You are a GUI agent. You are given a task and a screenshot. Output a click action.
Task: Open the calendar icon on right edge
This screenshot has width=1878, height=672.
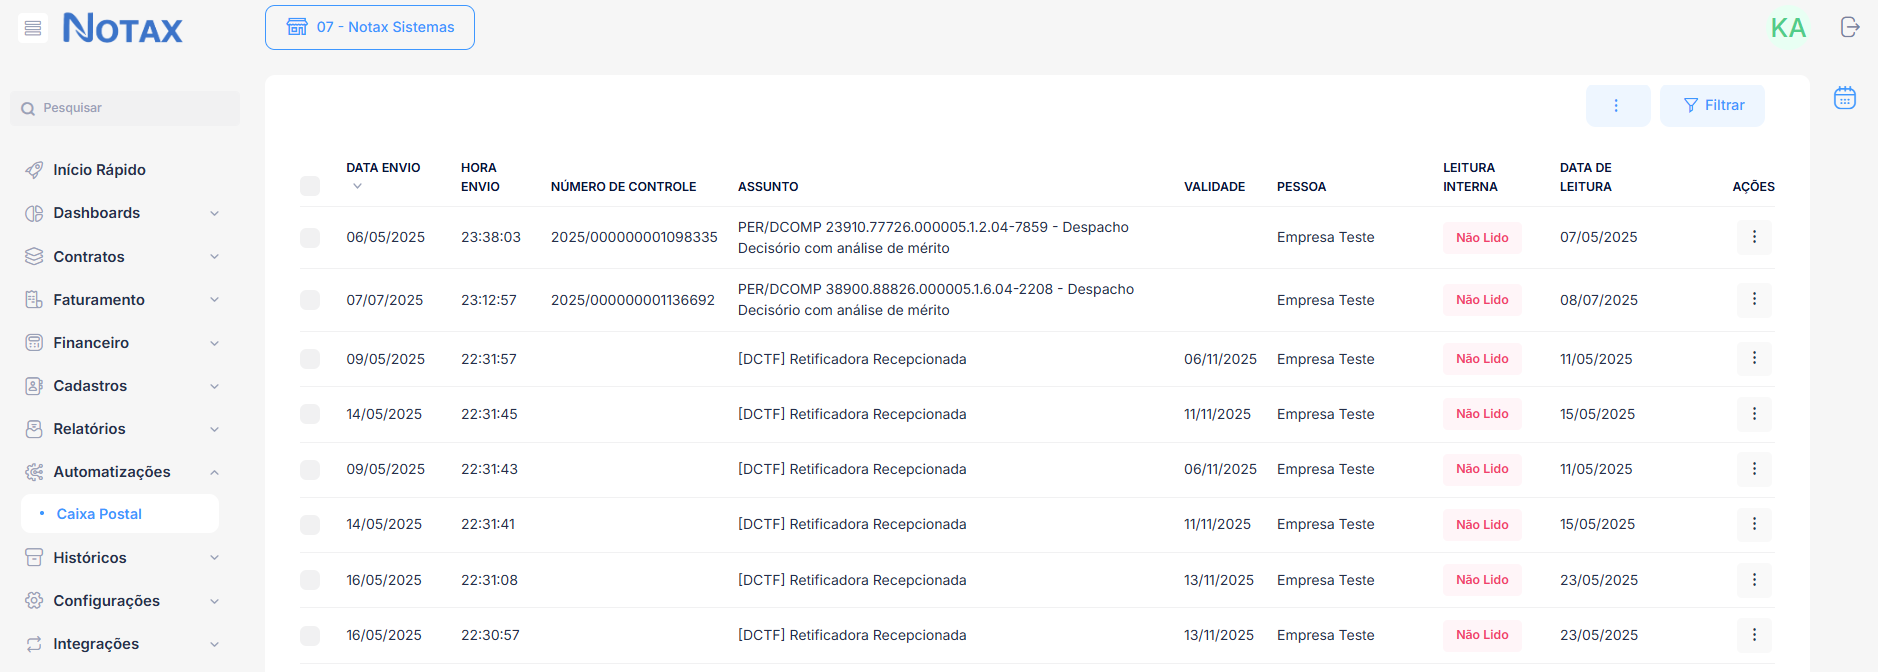[x=1845, y=98]
